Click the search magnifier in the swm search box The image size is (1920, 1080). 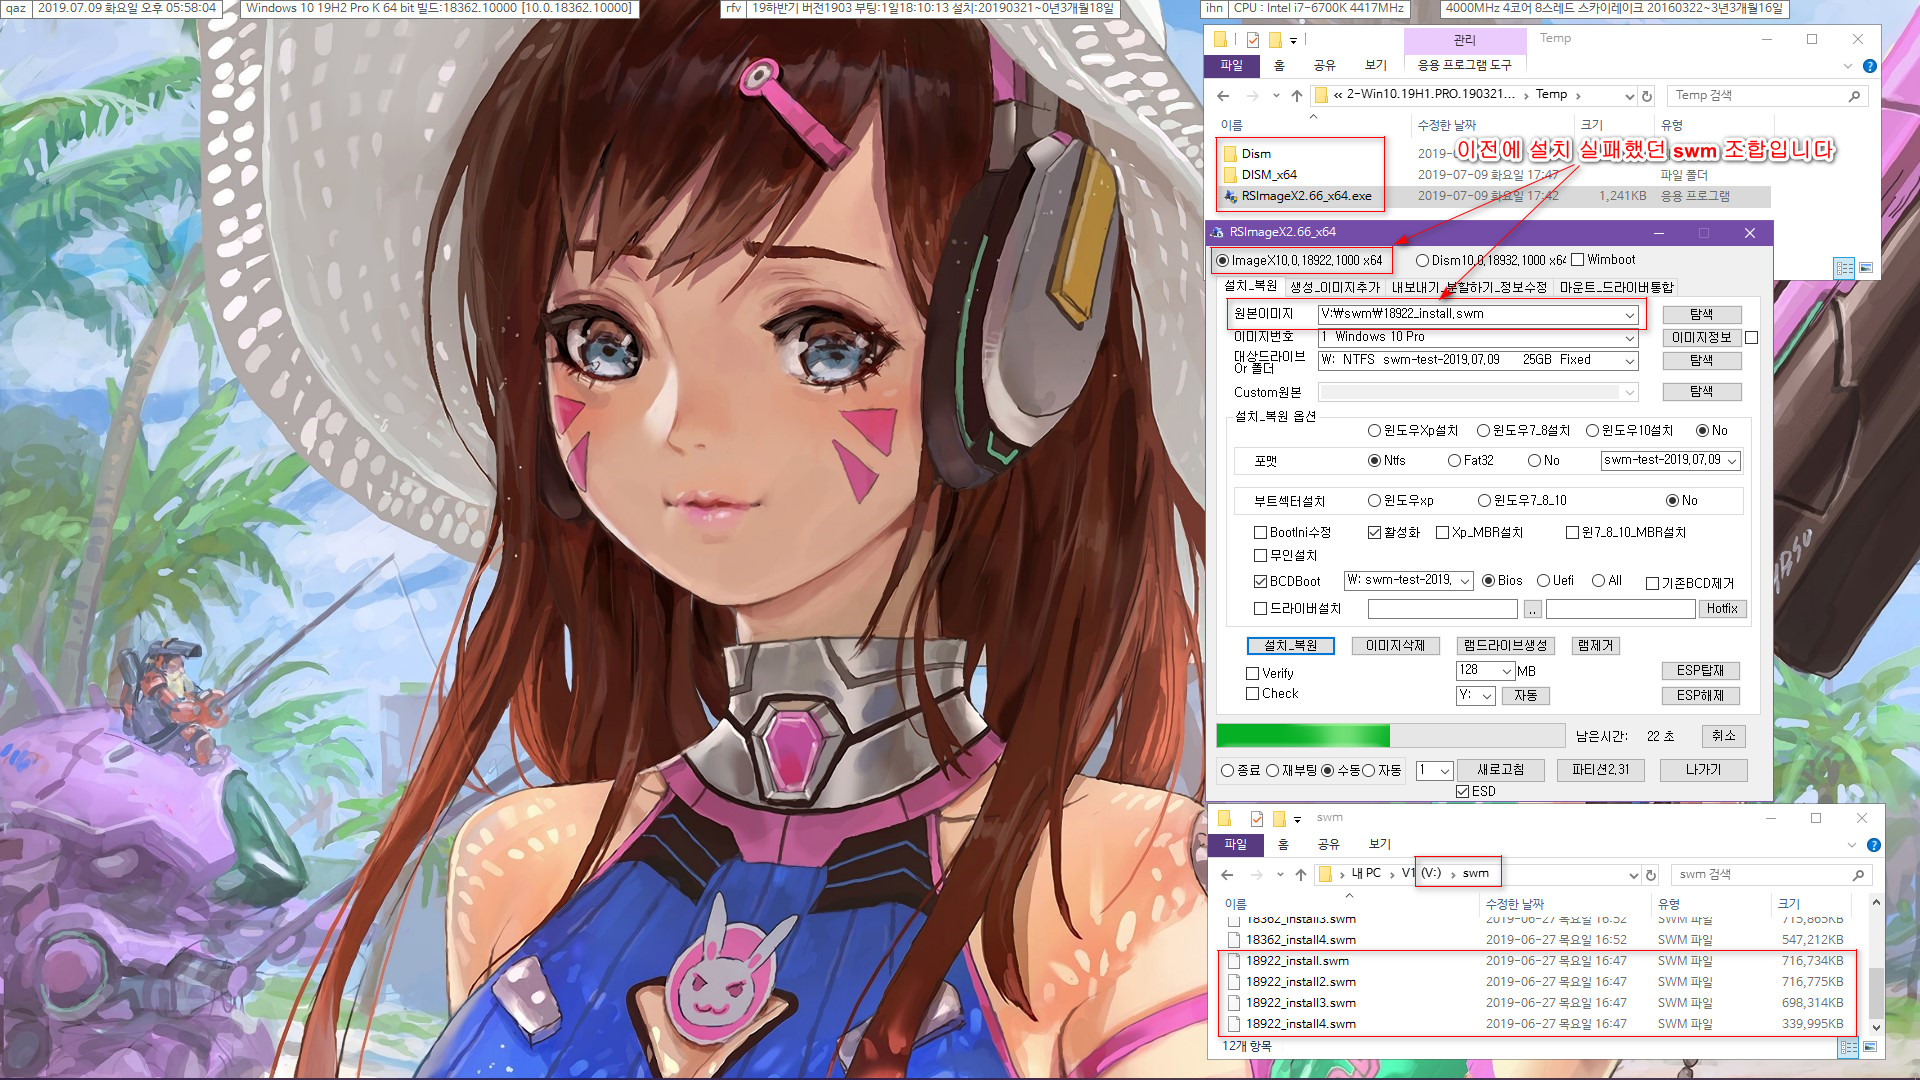click(1858, 875)
